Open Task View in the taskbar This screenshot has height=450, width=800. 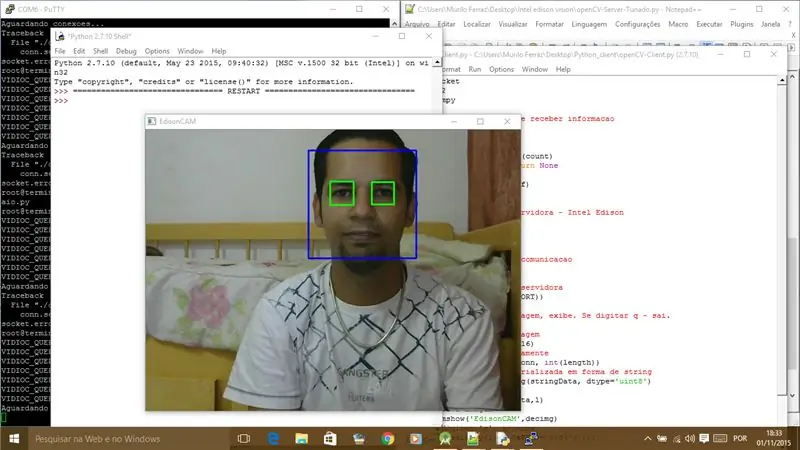(x=244, y=439)
